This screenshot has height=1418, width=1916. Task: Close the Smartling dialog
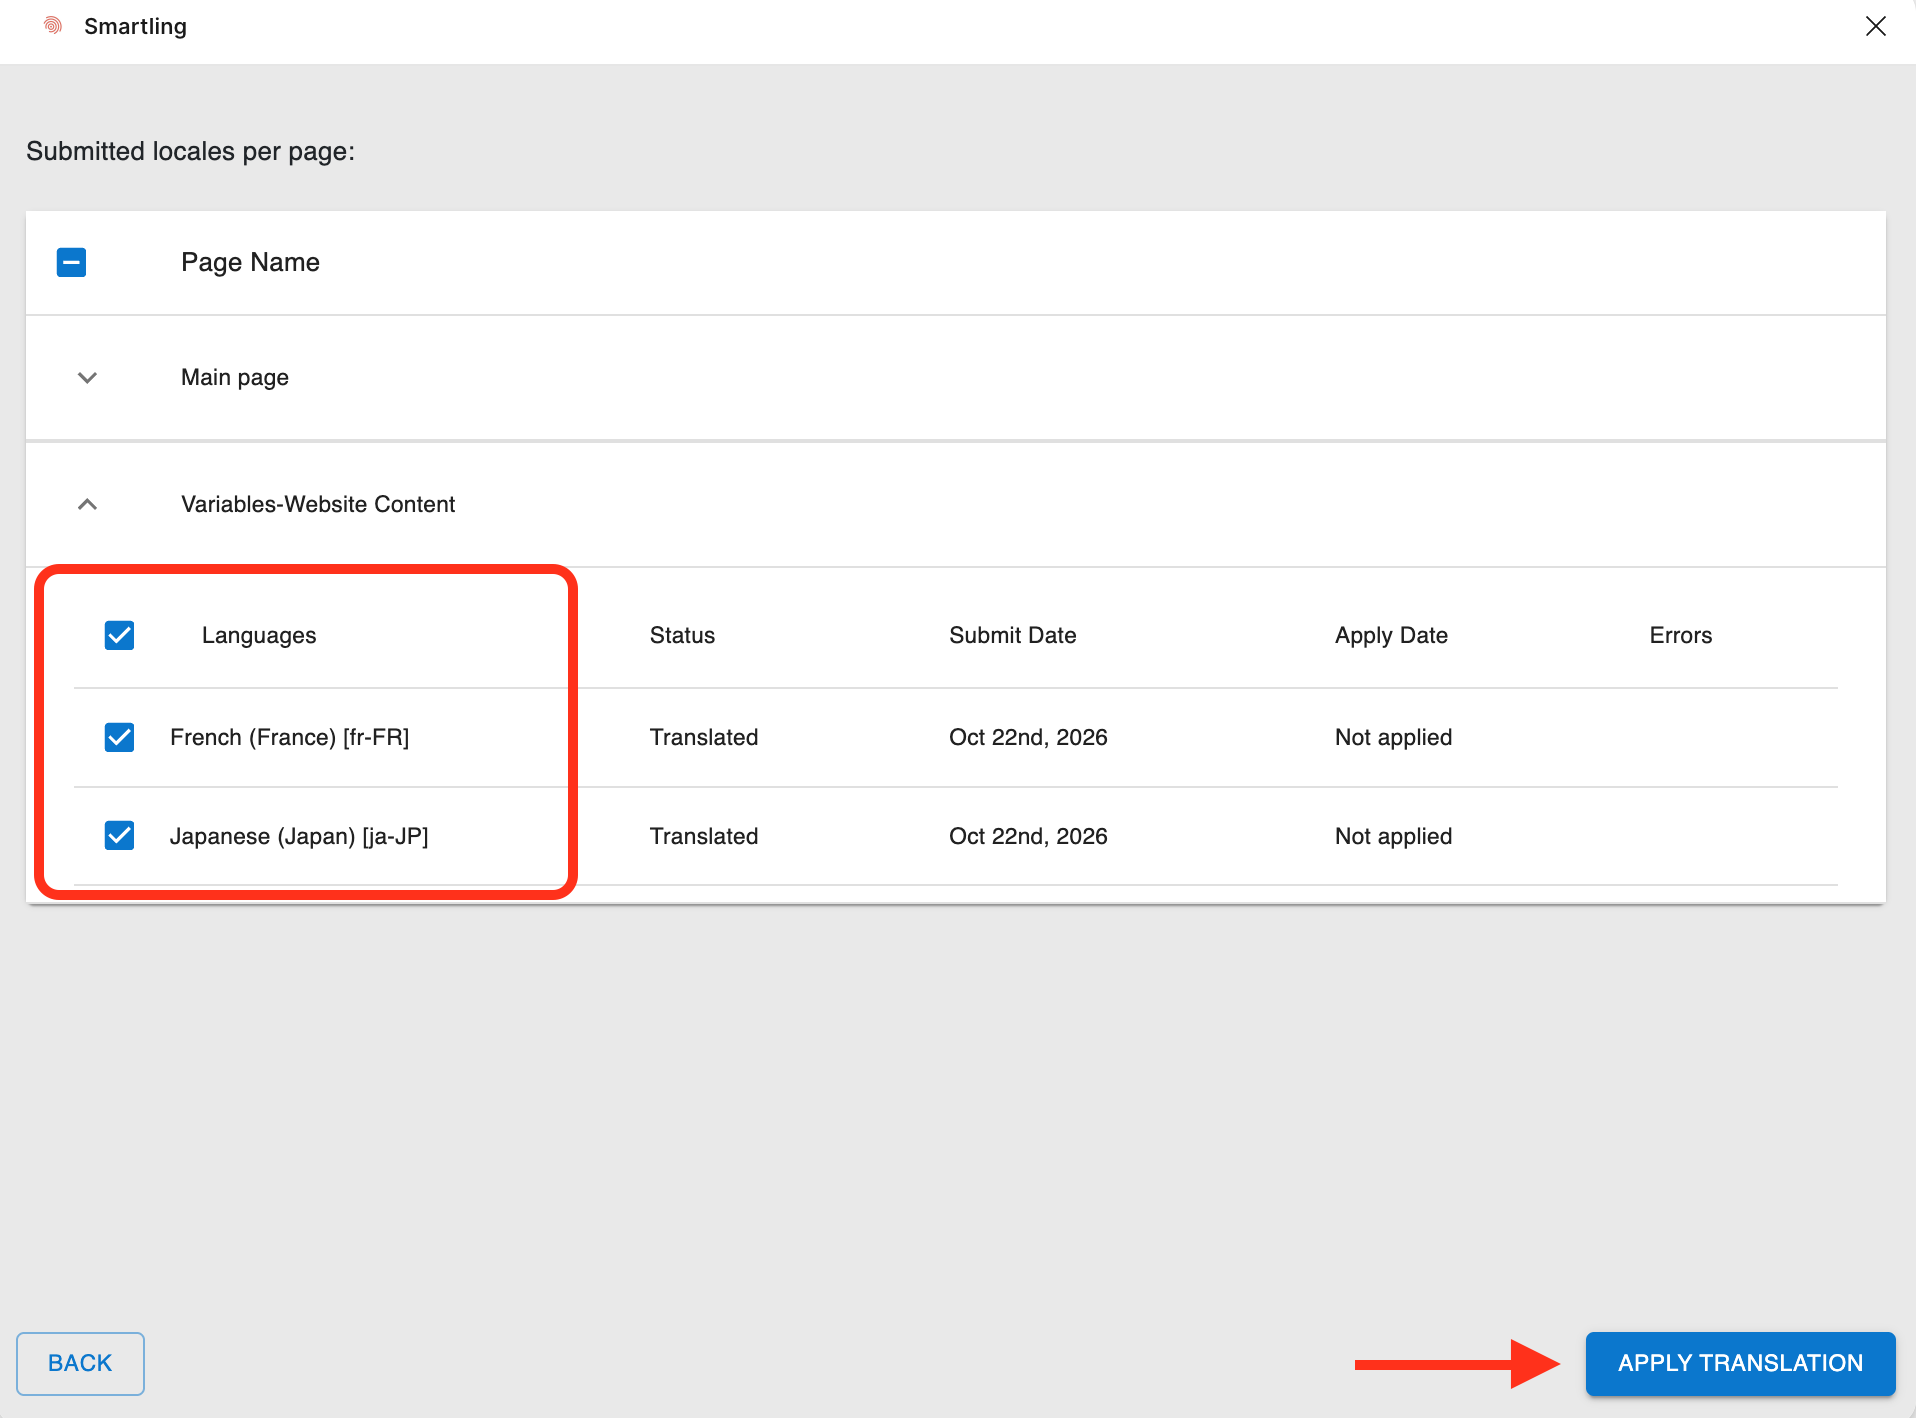(x=1875, y=26)
